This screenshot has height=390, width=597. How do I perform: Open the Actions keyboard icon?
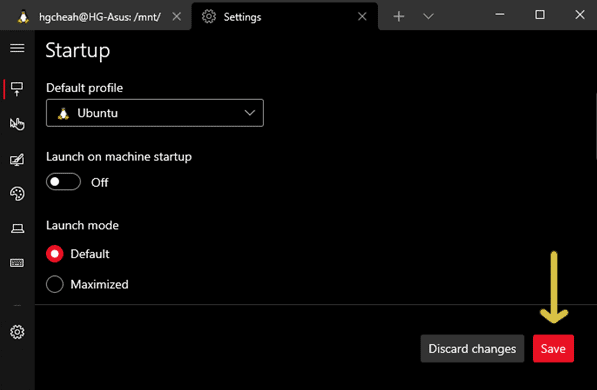(x=17, y=263)
